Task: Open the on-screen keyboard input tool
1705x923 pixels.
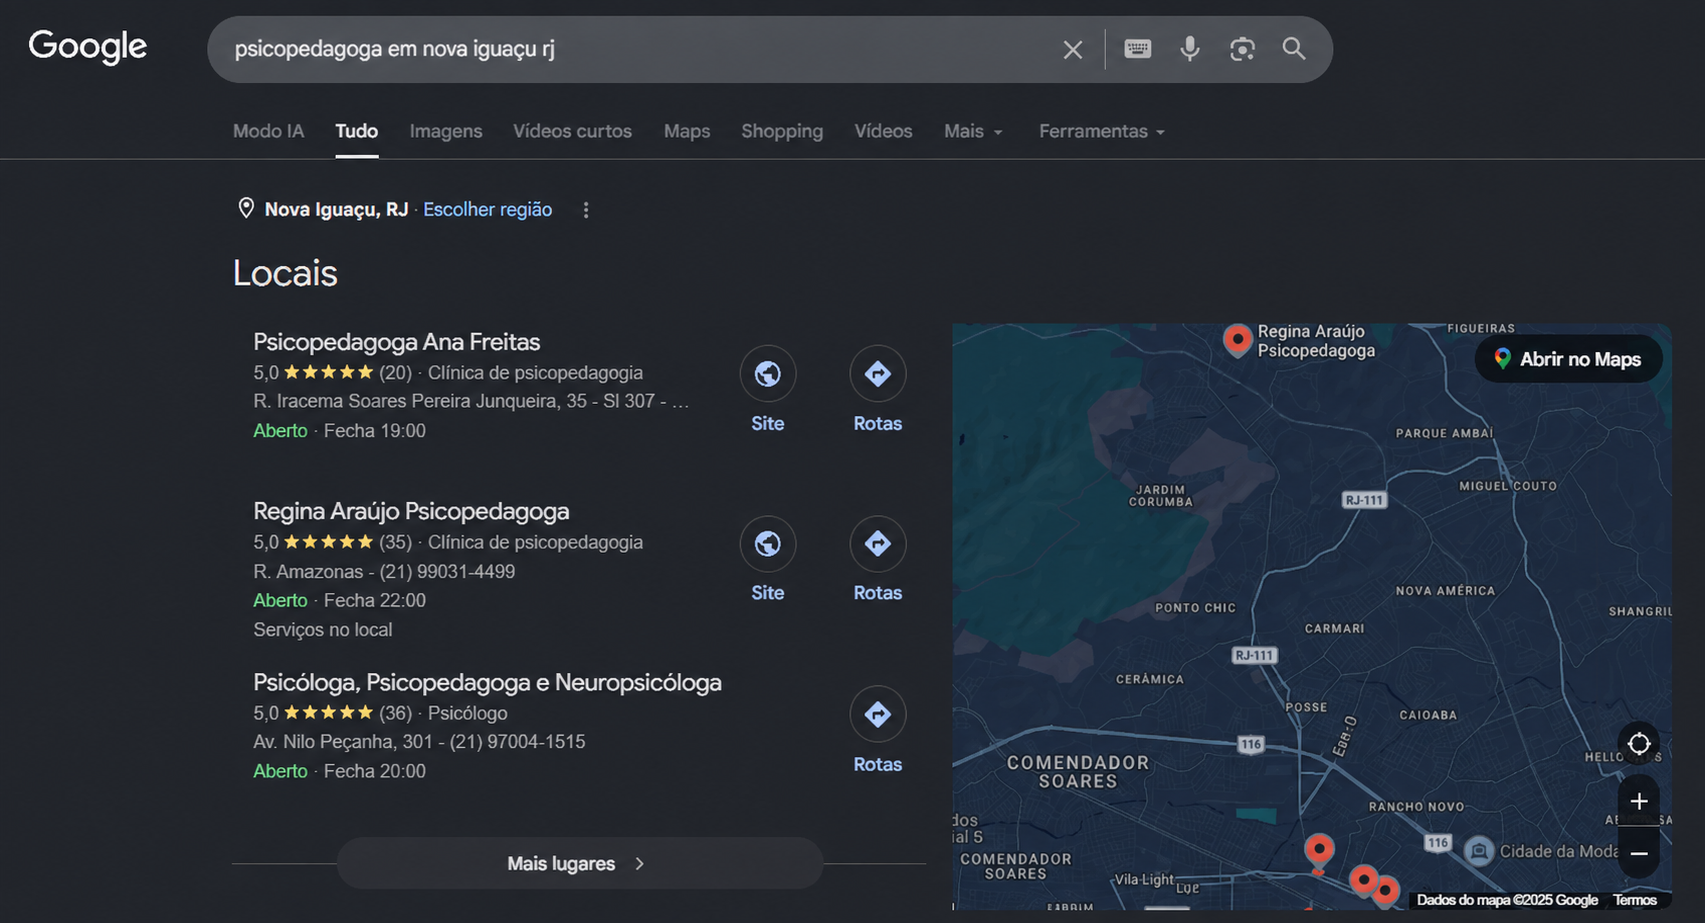Action: coord(1138,48)
